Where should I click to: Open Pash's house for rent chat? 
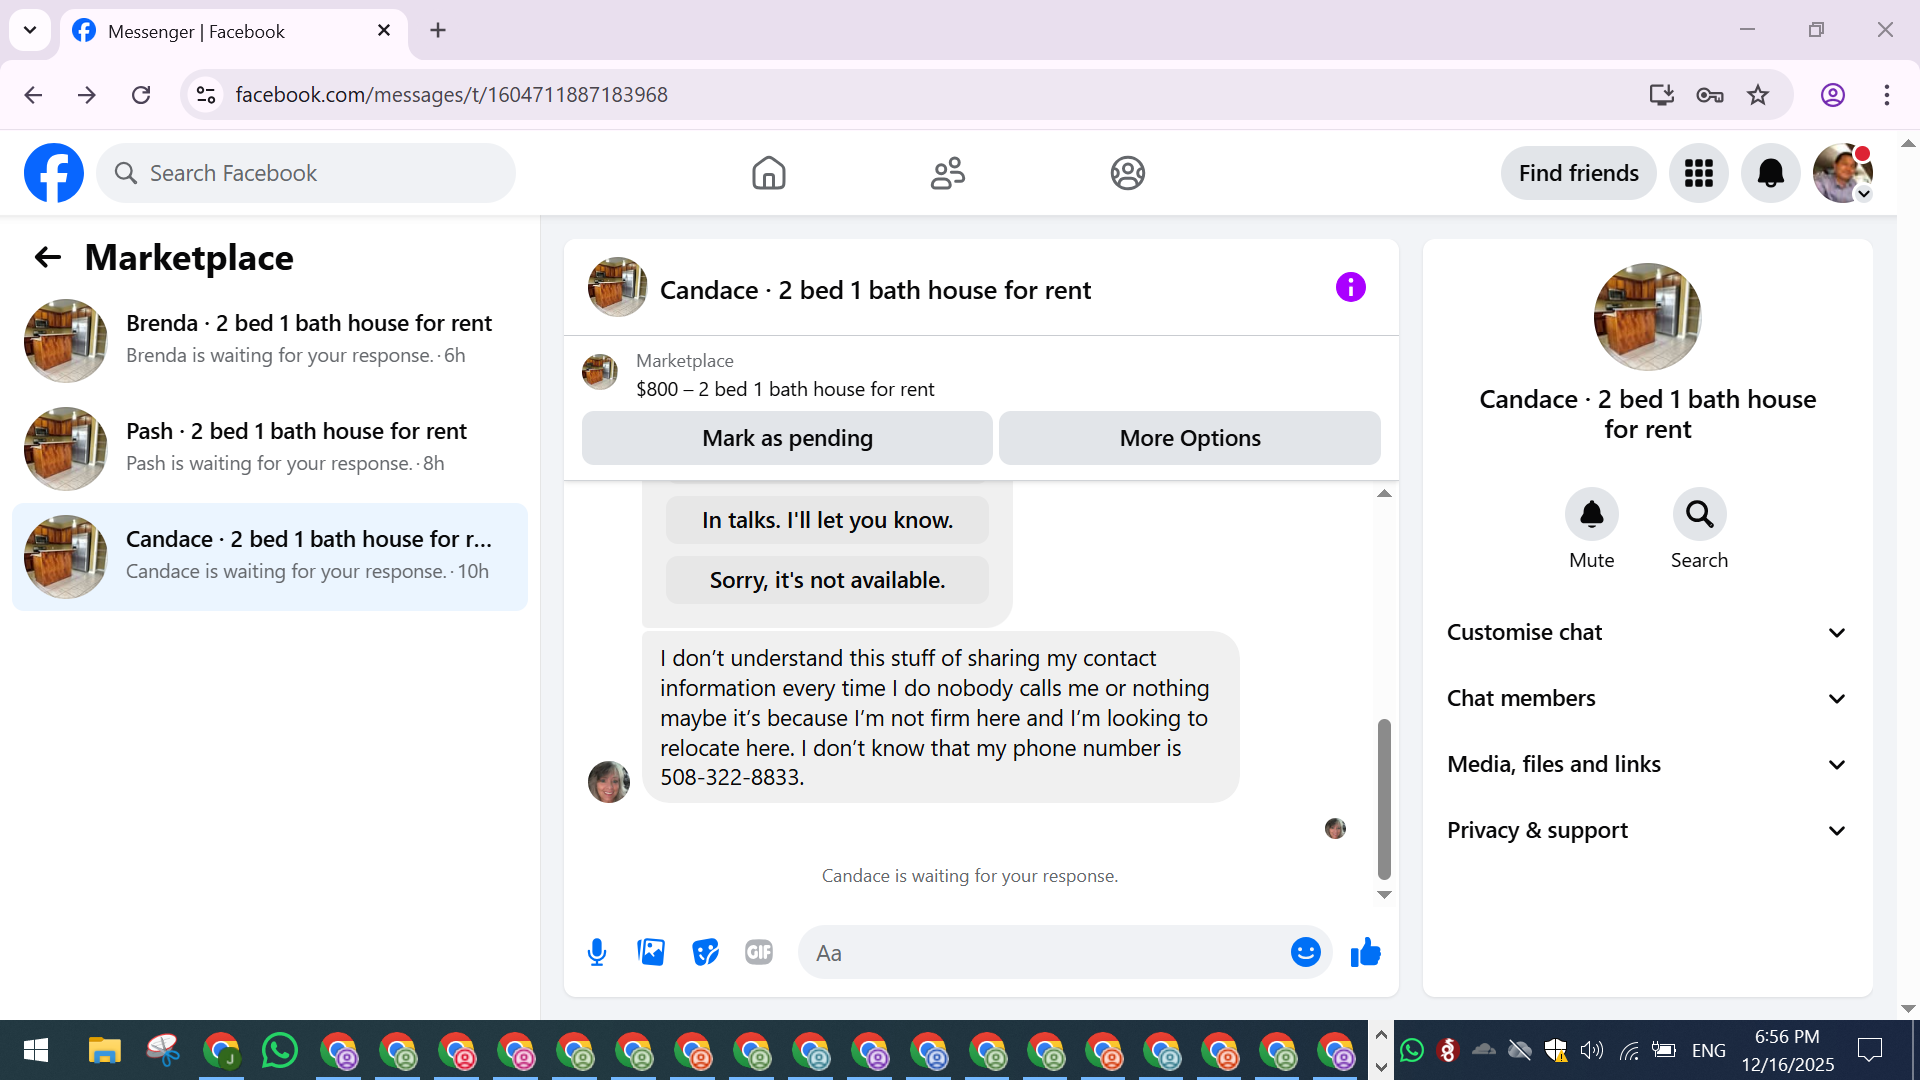270,448
